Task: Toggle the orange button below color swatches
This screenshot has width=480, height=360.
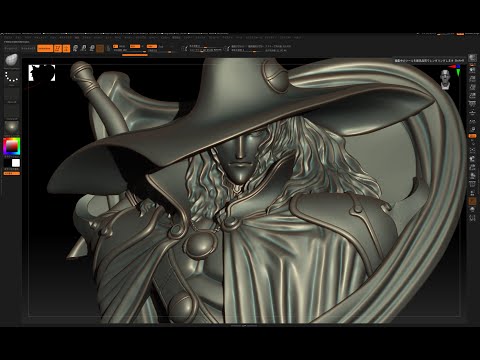Action: [12, 173]
